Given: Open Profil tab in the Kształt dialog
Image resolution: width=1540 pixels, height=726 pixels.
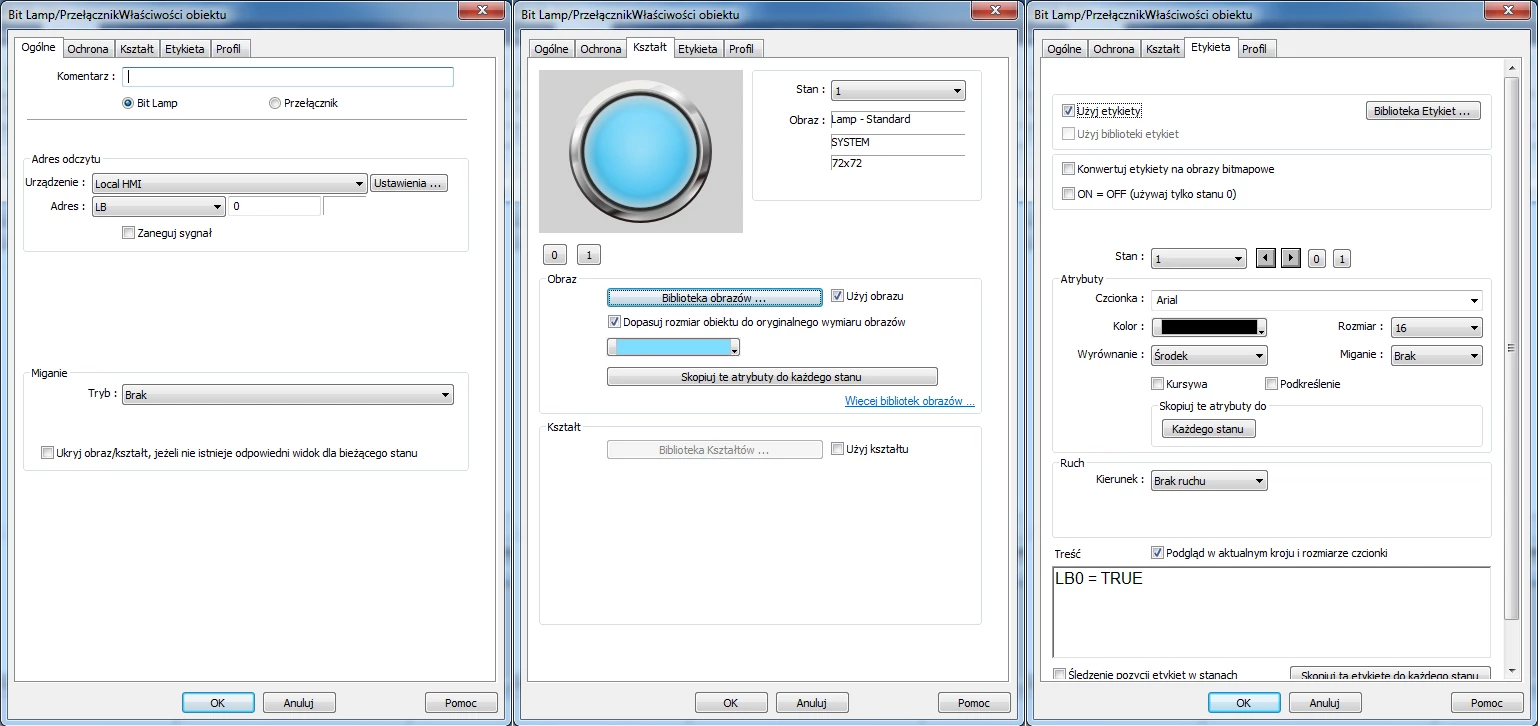Looking at the screenshot, I should click(741, 49).
